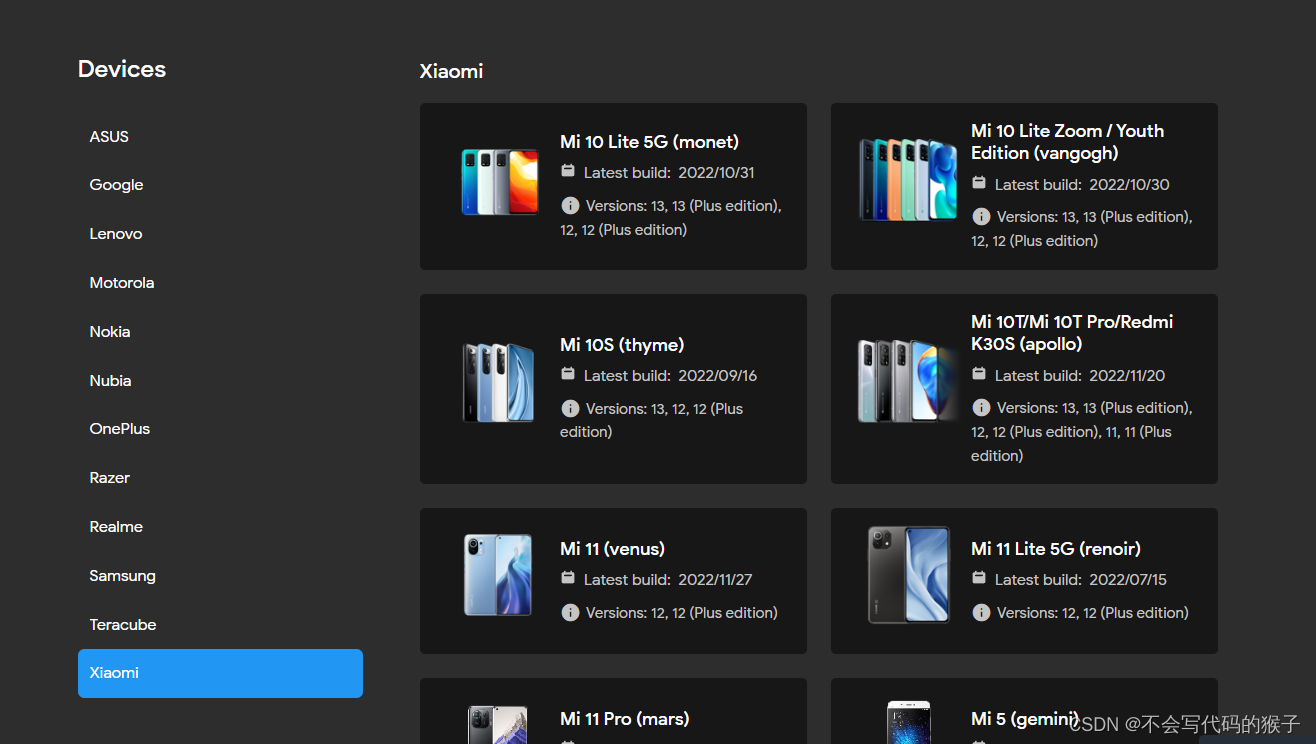Click versions info icon on the thyme card

click(570, 408)
